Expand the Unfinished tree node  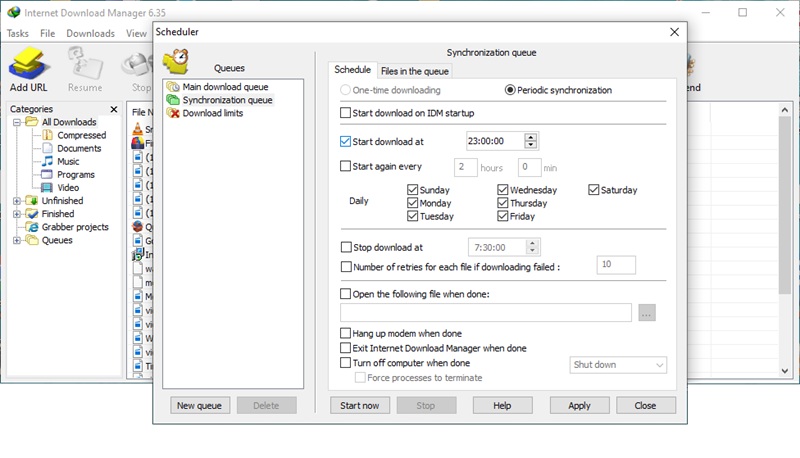[x=17, y=201]
